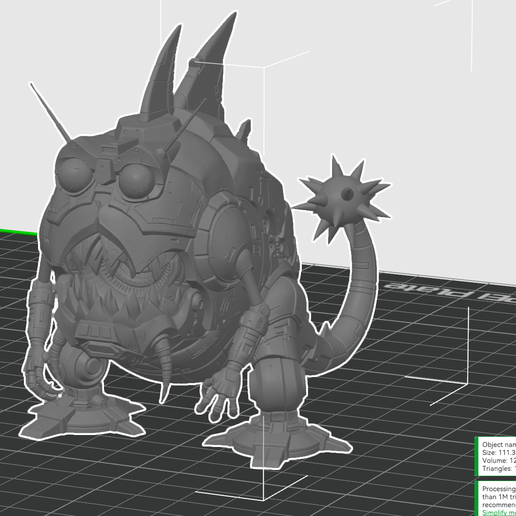
Task: Open the green Simplify model link
Action: pyautogui.click(x=499, y=513)
